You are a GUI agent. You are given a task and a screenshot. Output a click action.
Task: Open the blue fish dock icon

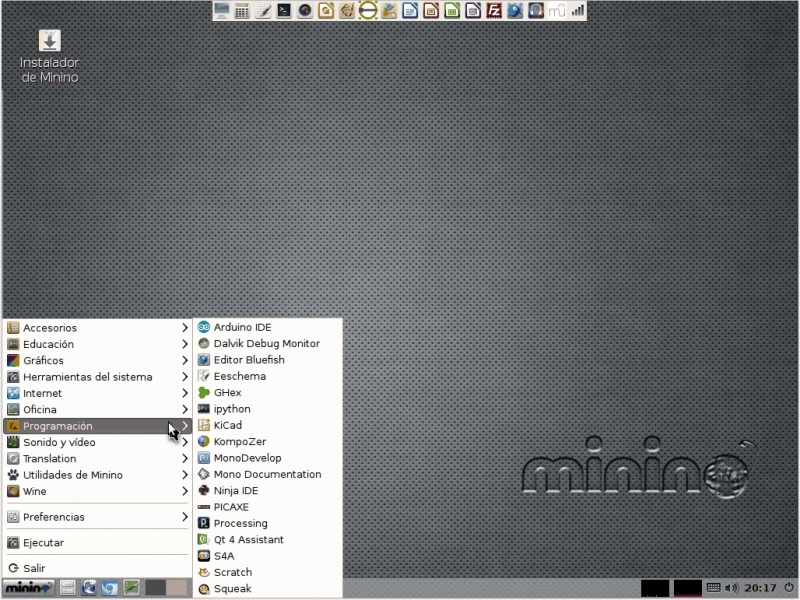click(515, 11)
